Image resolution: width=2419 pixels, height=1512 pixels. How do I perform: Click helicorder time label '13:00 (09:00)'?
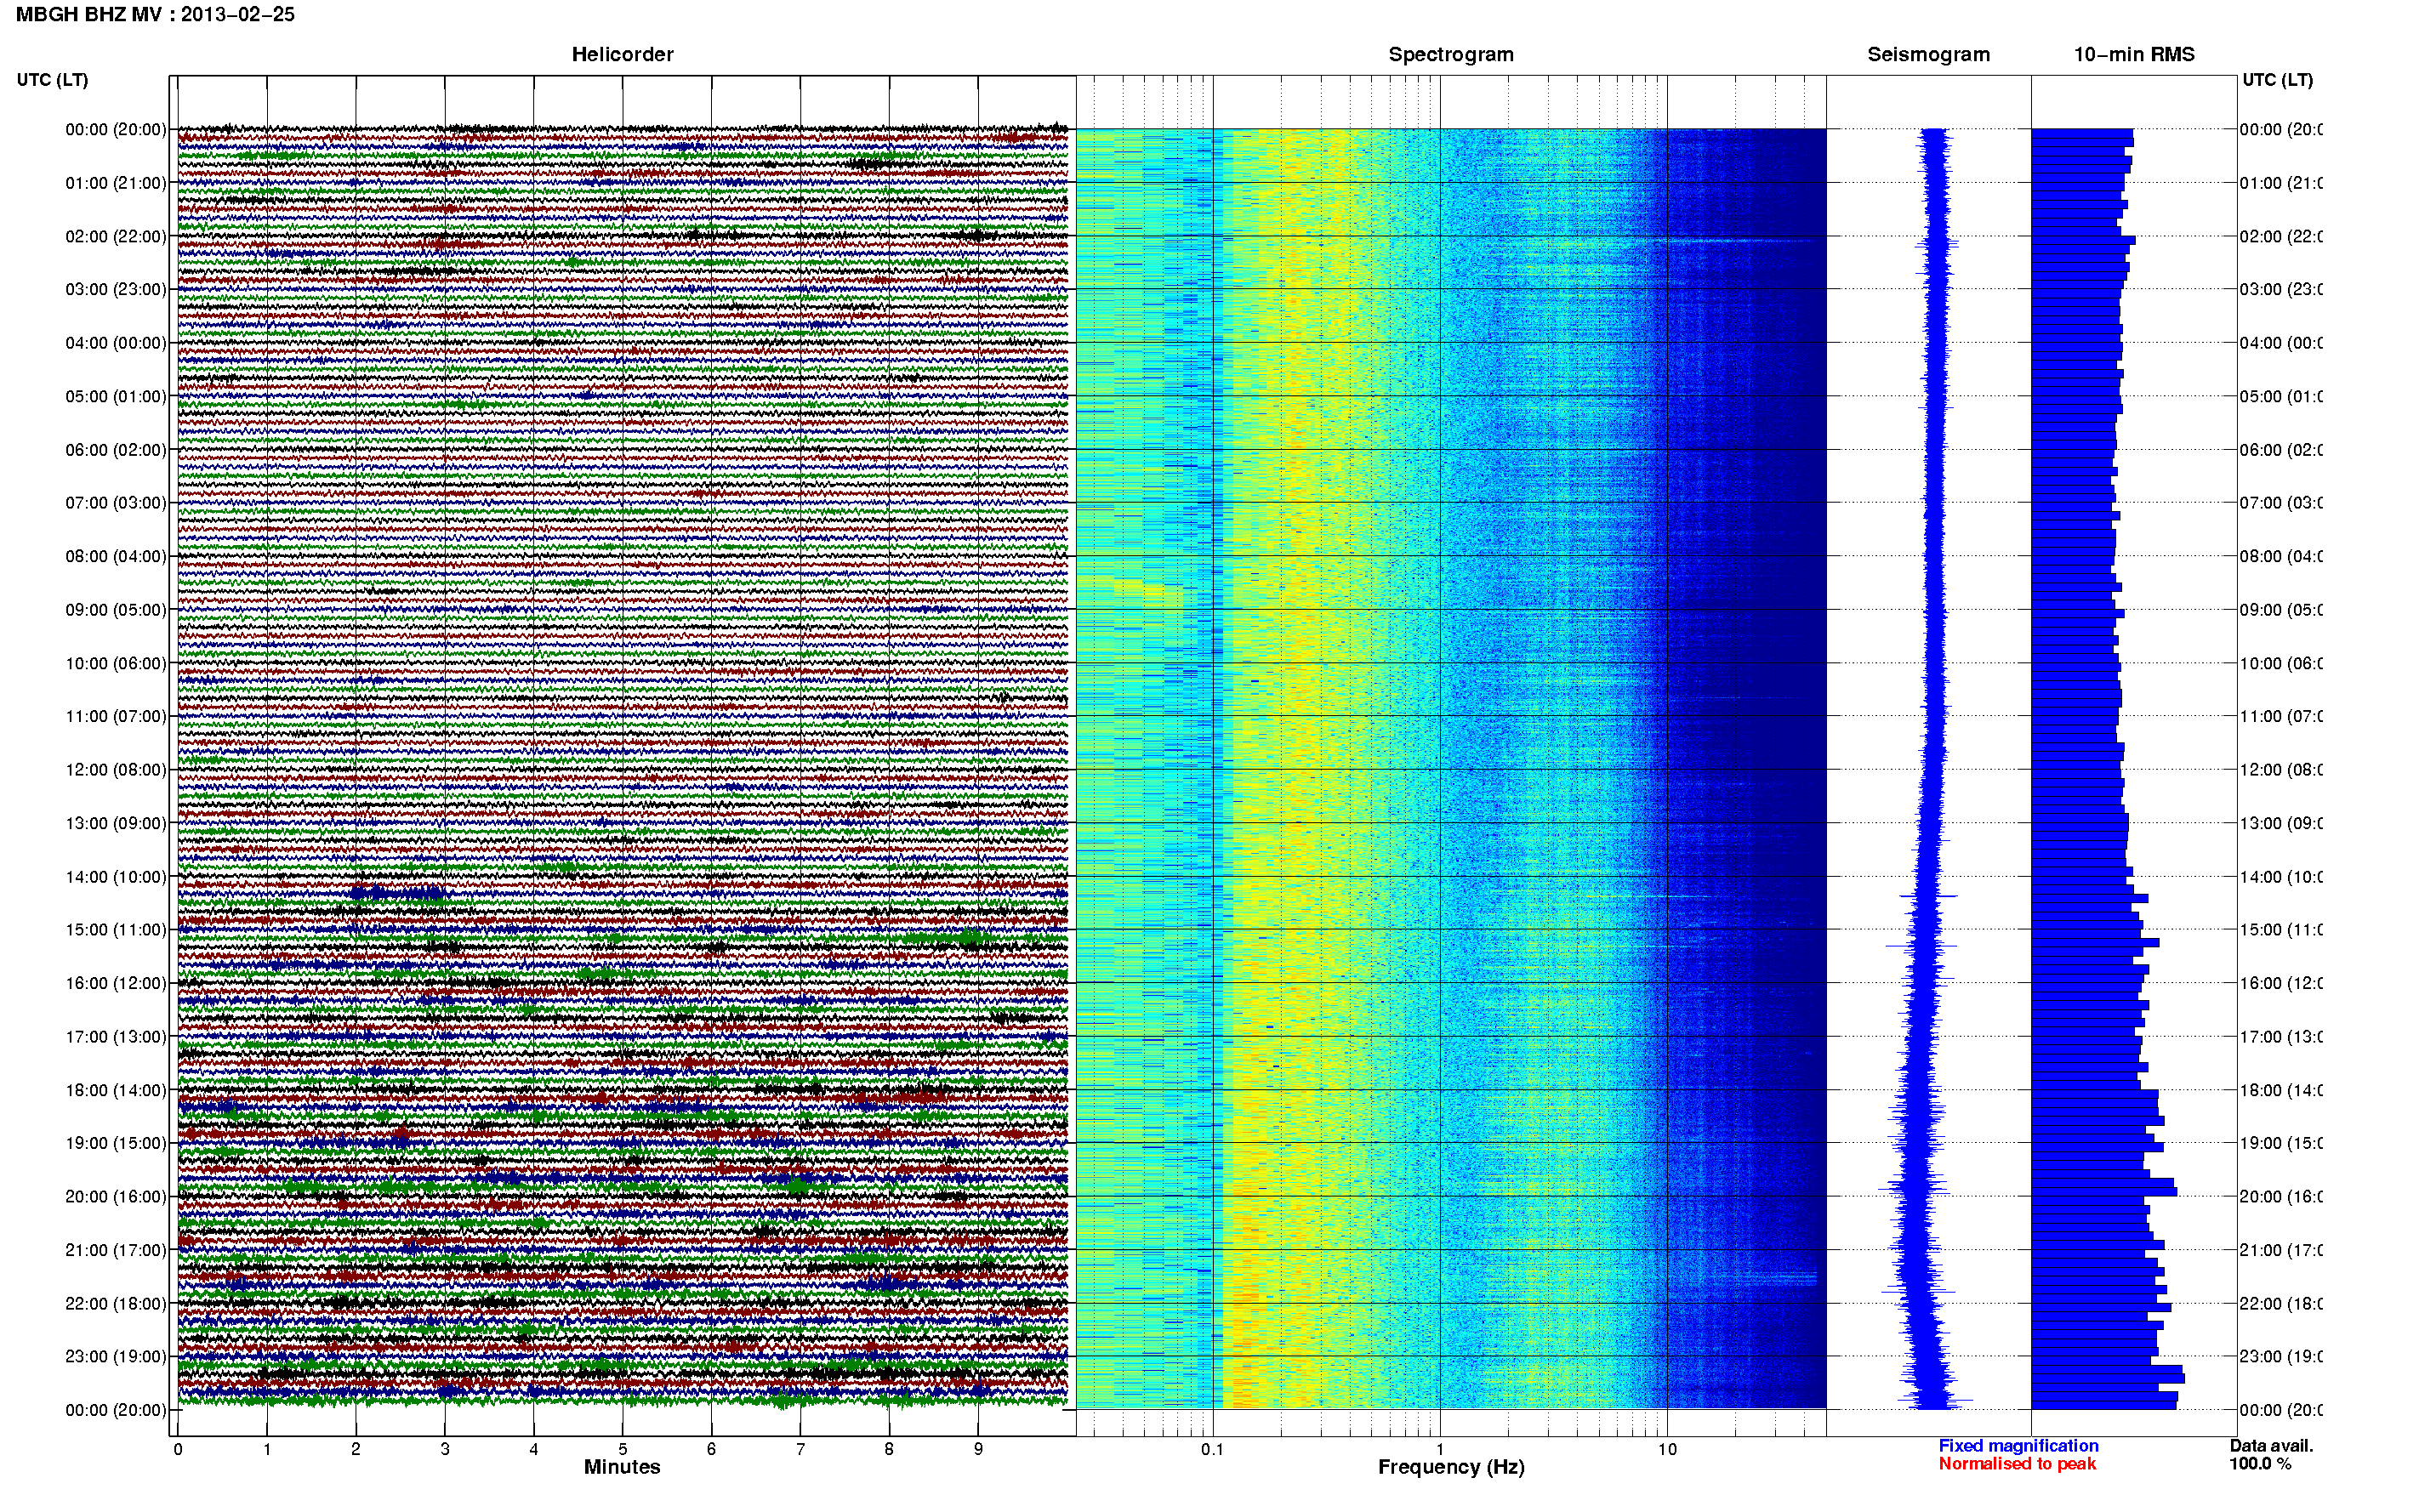point(116,823)
